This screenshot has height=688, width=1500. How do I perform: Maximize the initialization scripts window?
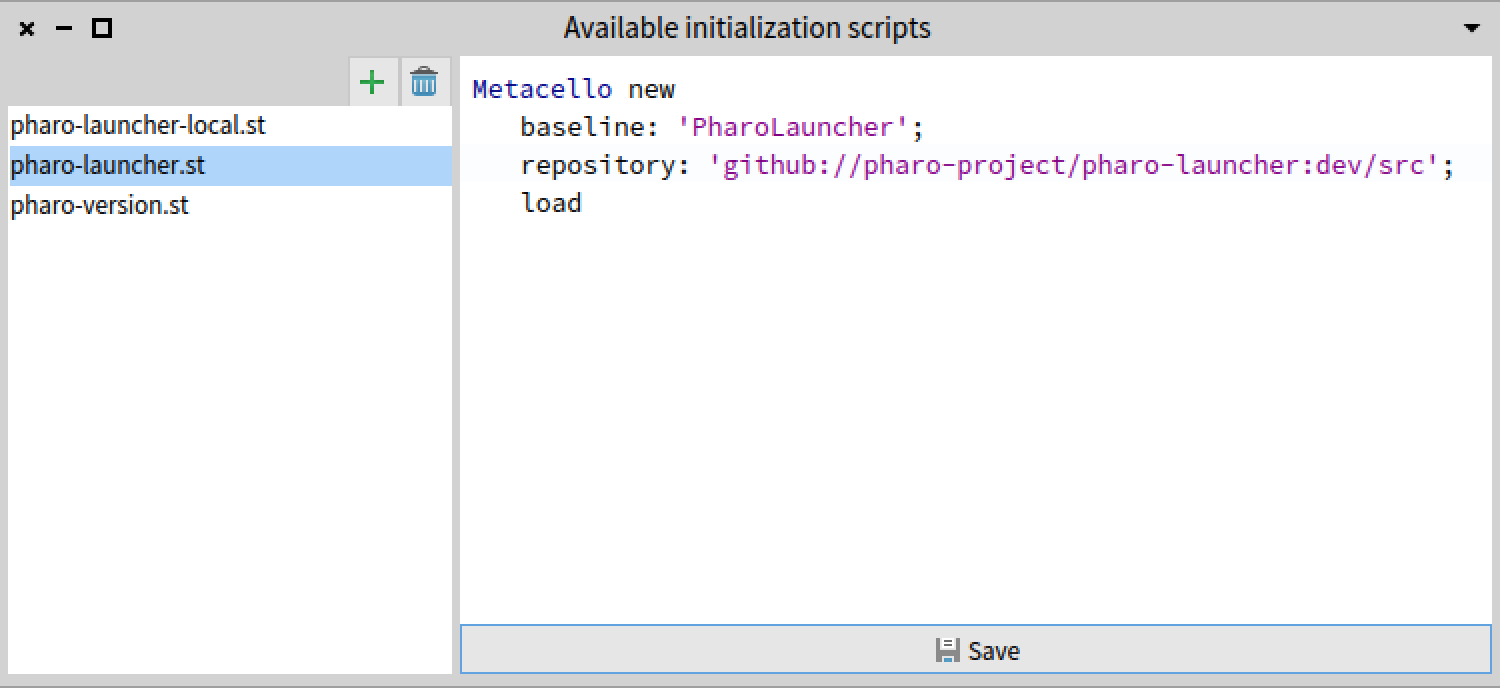pos(101,29)
